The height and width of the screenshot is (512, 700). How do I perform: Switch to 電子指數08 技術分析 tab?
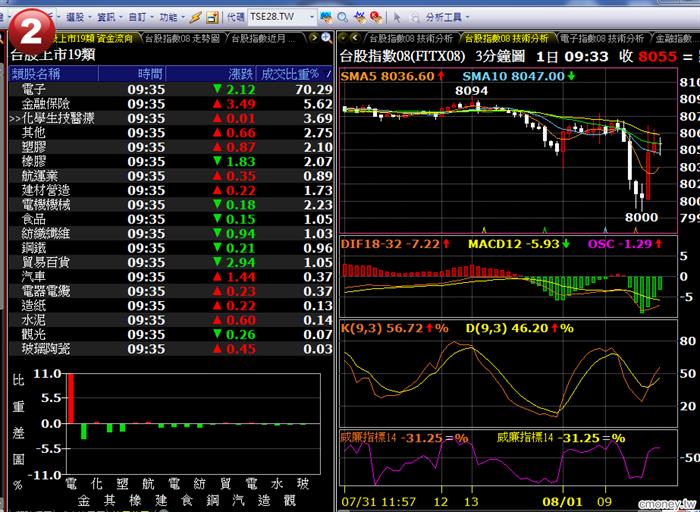coord(602,38)
